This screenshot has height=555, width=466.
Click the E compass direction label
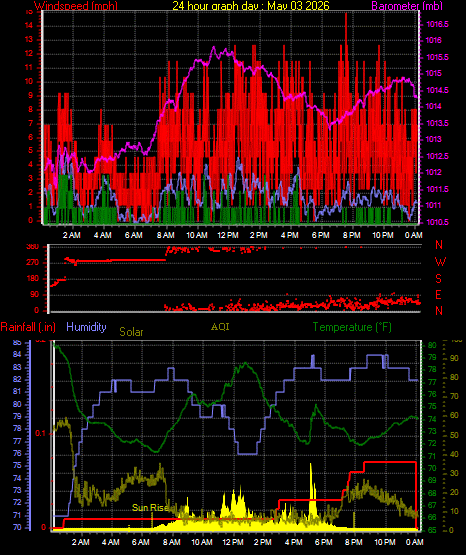click(439, 294)
